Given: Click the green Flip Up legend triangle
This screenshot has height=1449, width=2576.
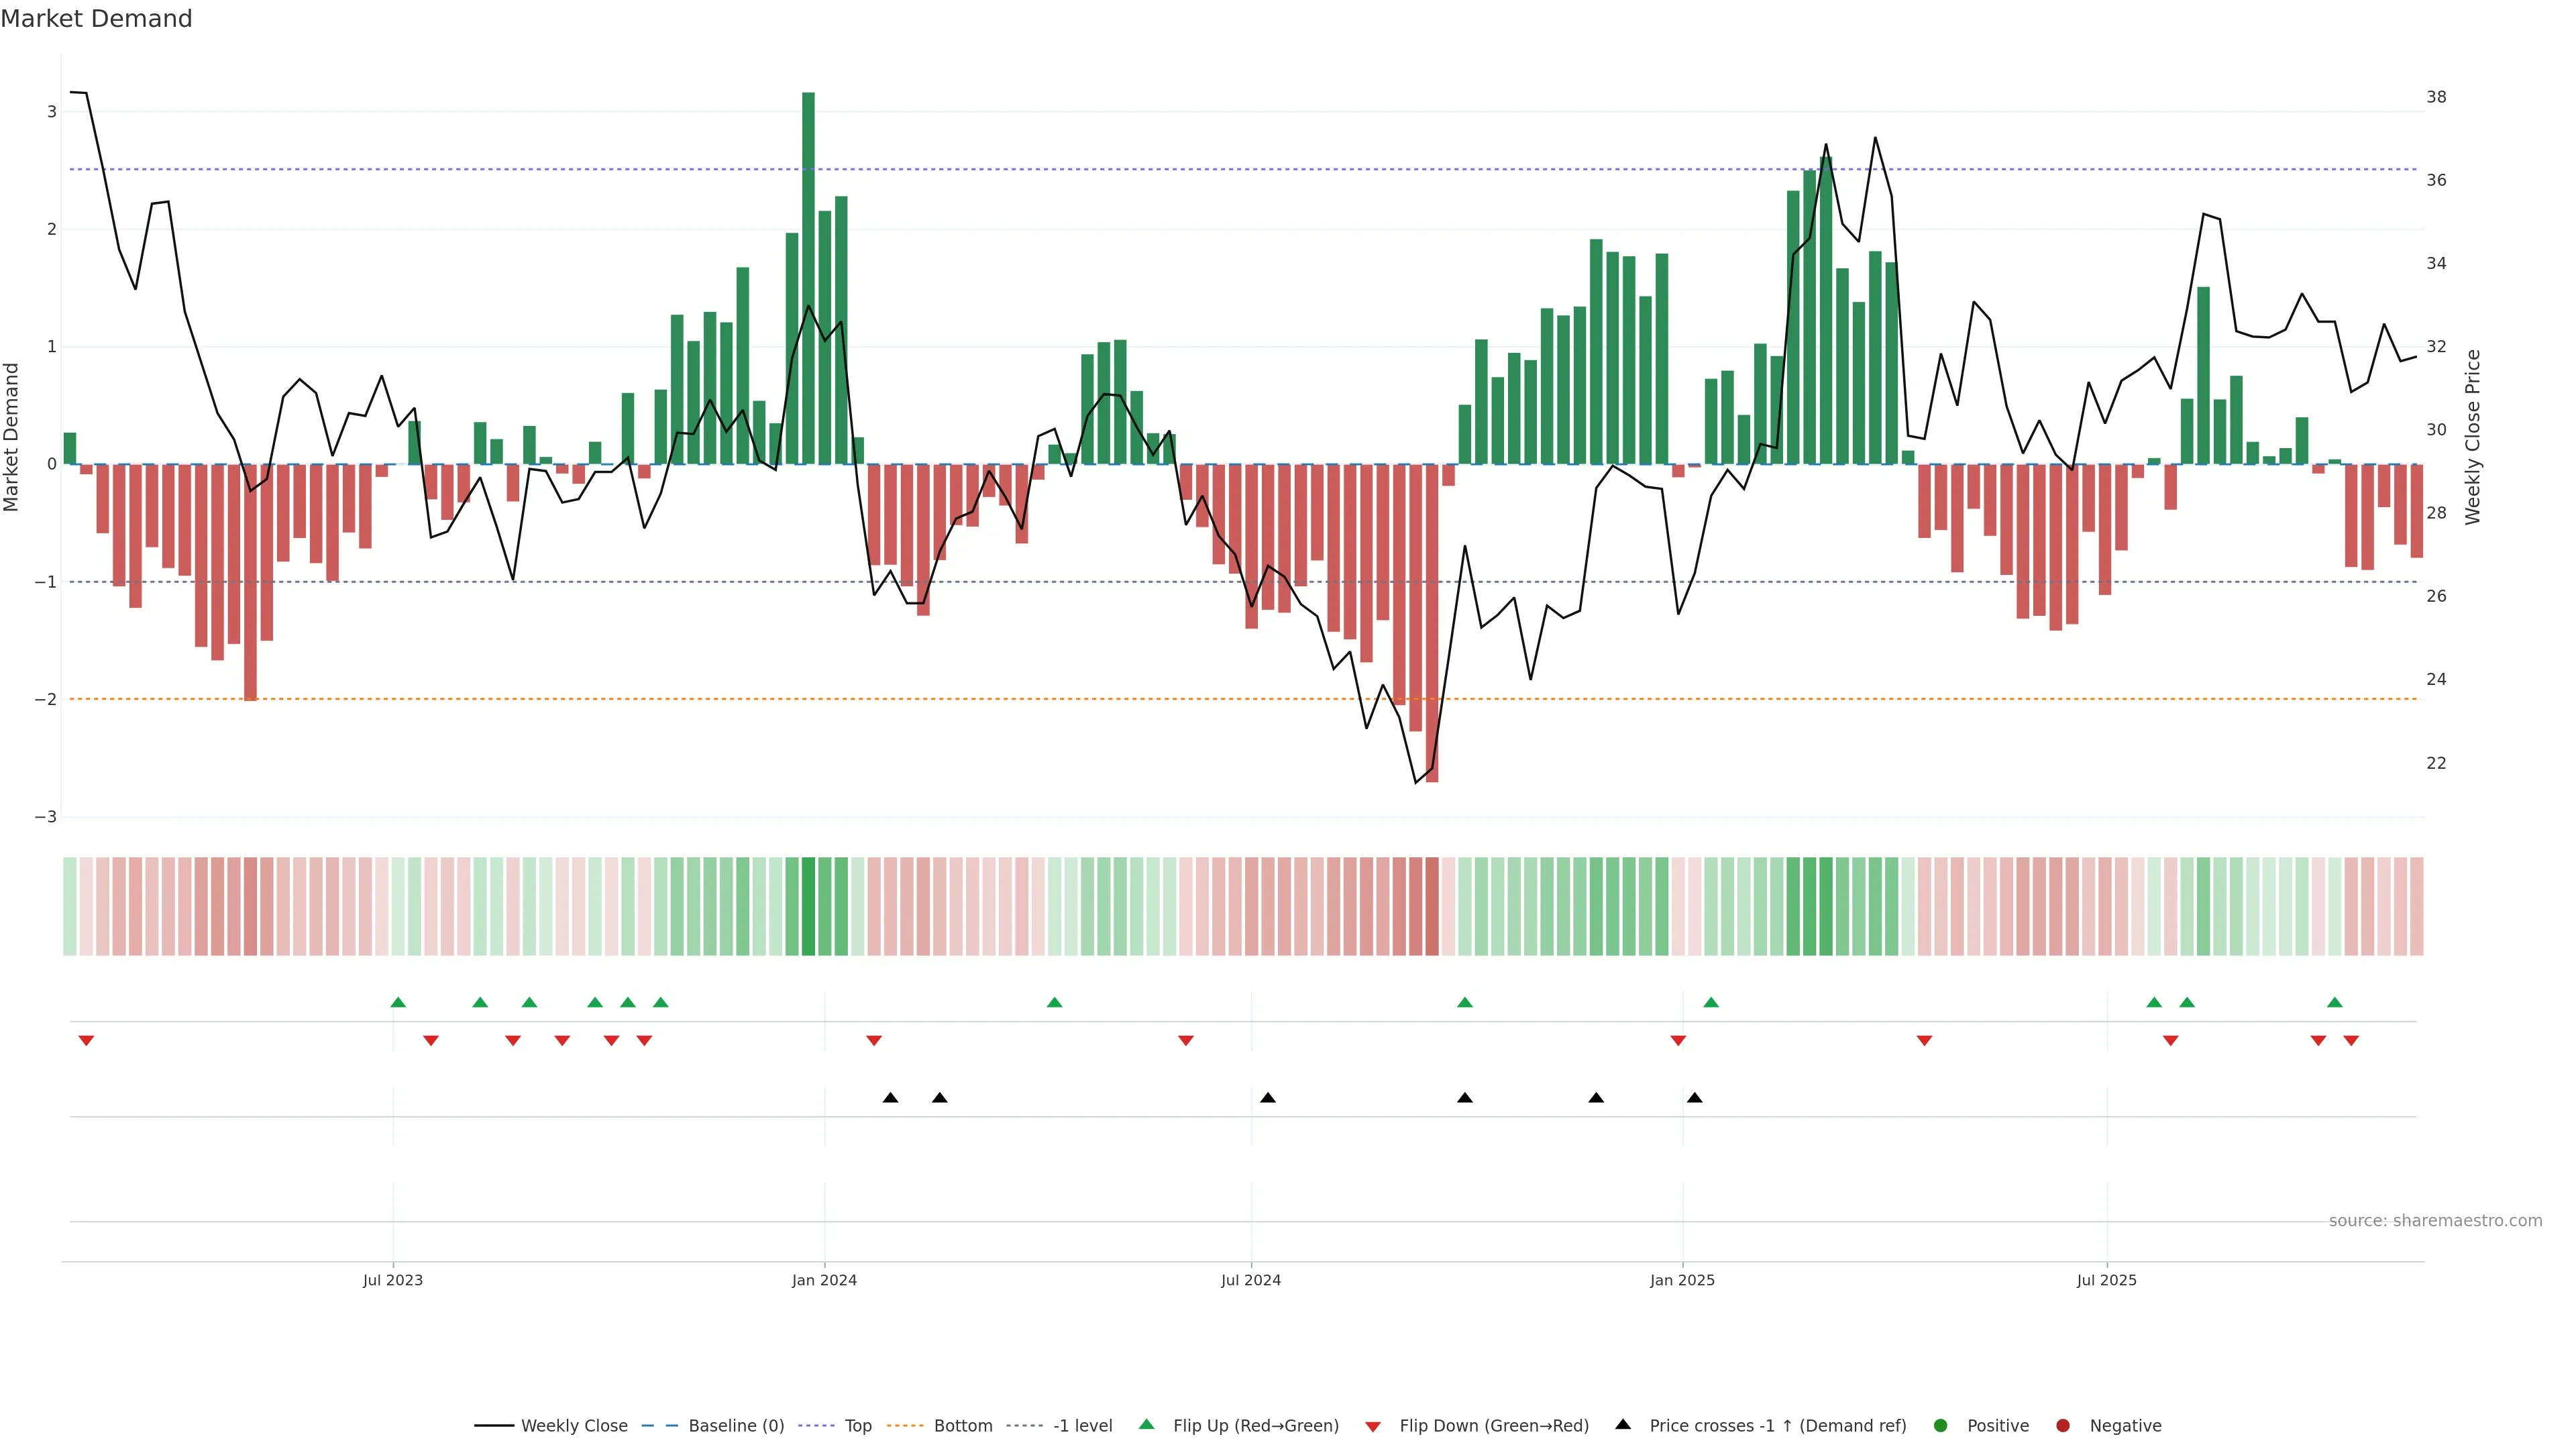Looking at the screenshot, I should coord(1146,1424).
